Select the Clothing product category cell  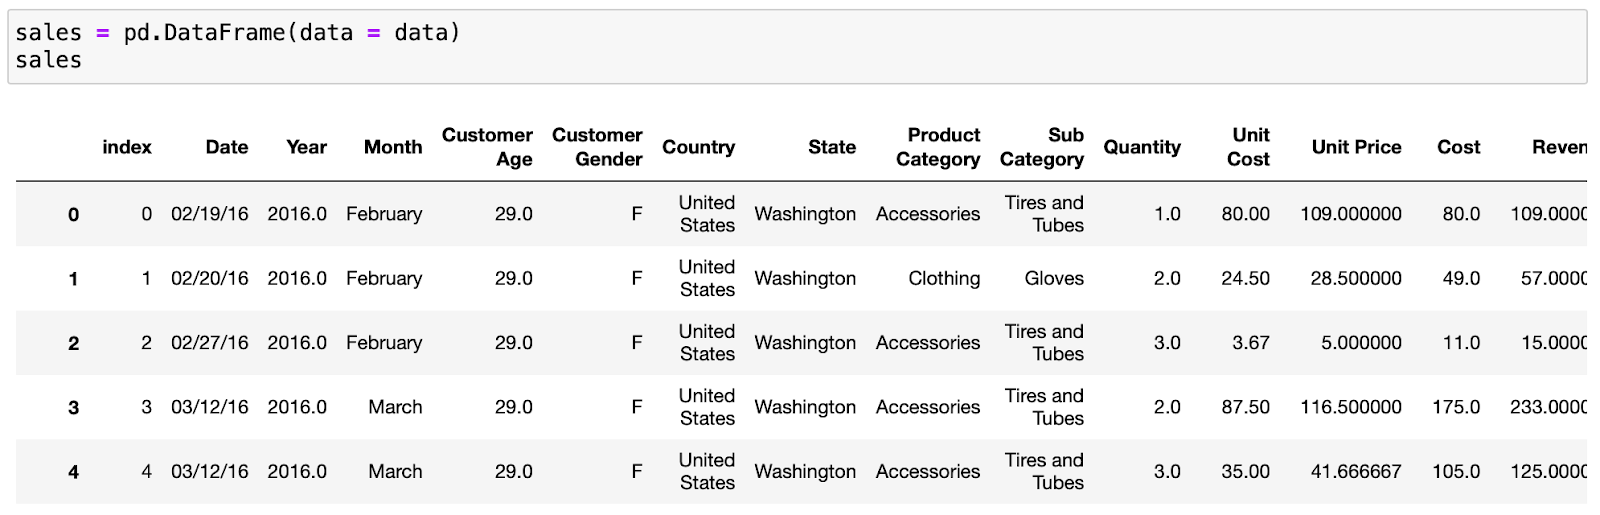pyautogui.click(x=944, y=279)
